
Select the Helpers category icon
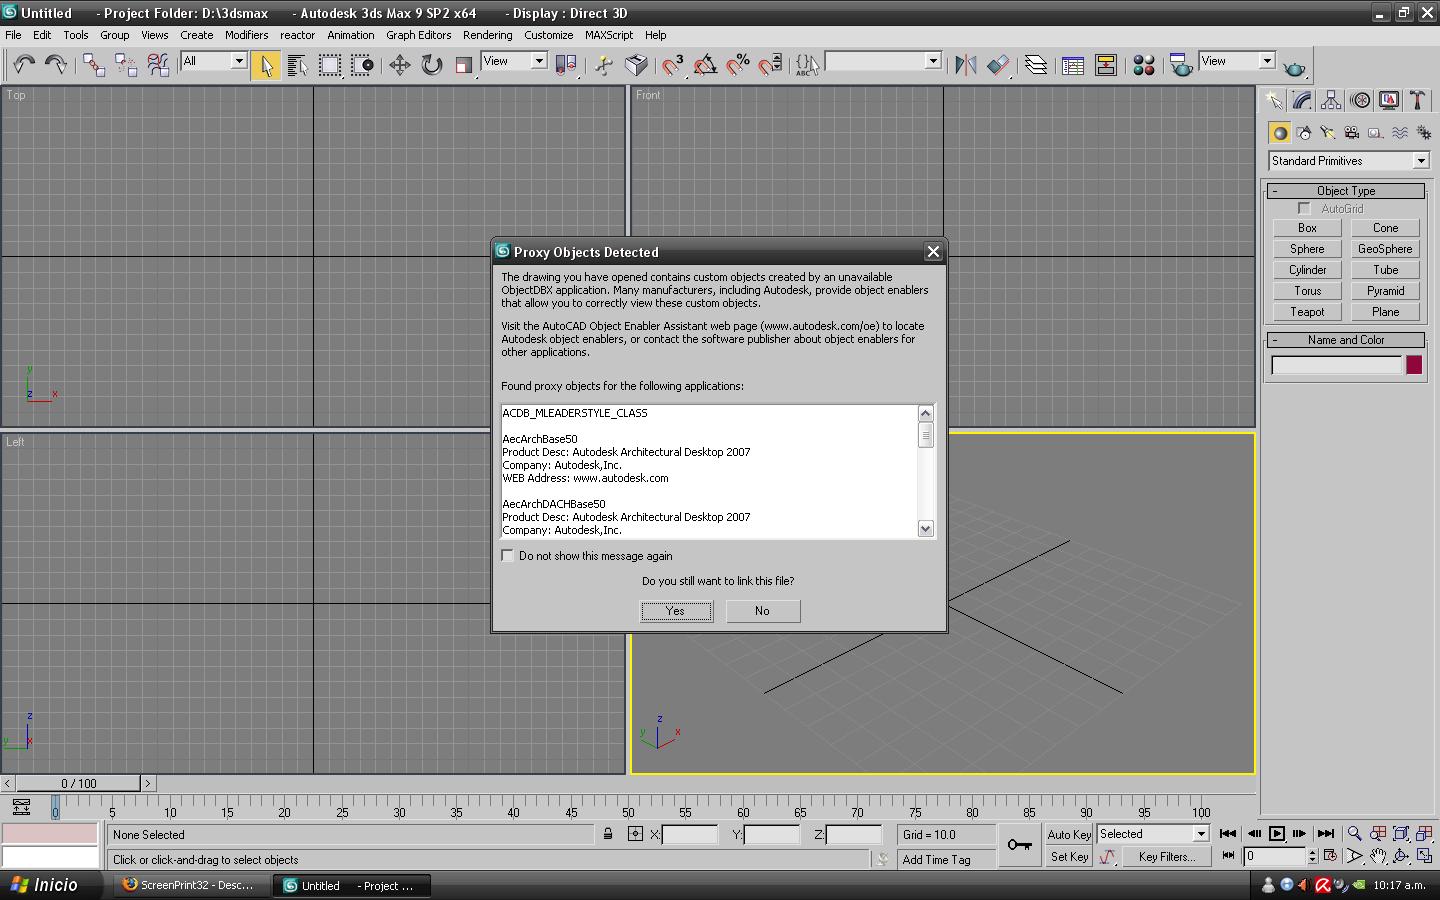pos(1375,133)
